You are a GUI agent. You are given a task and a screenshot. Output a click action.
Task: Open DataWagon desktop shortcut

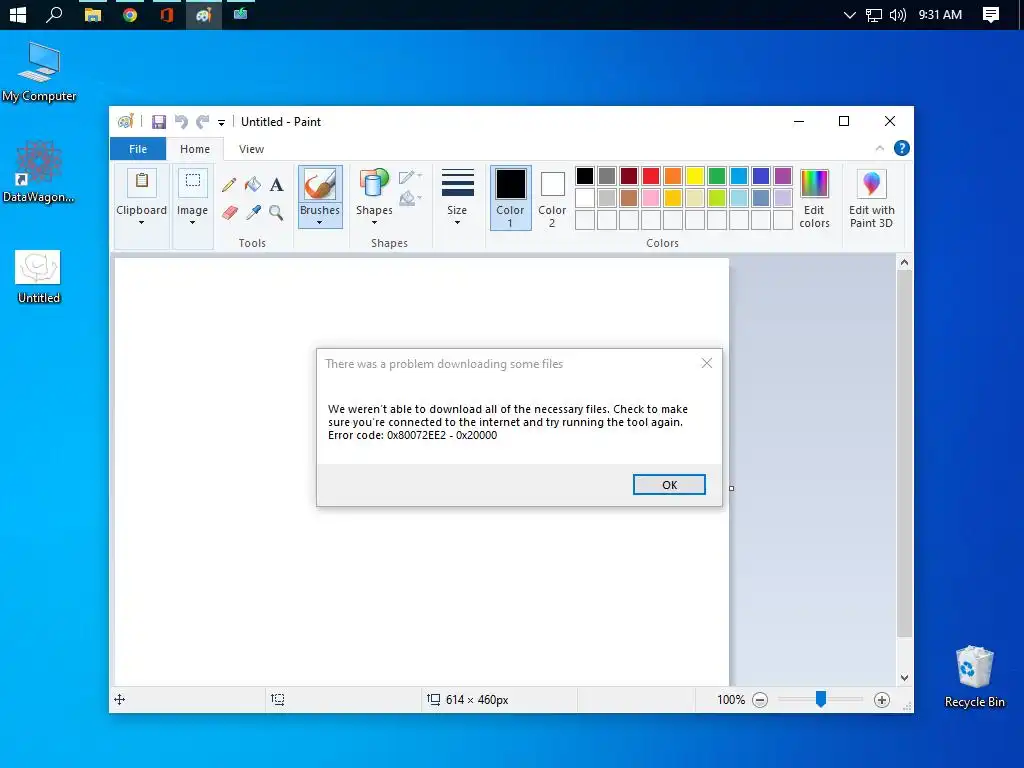39,172
